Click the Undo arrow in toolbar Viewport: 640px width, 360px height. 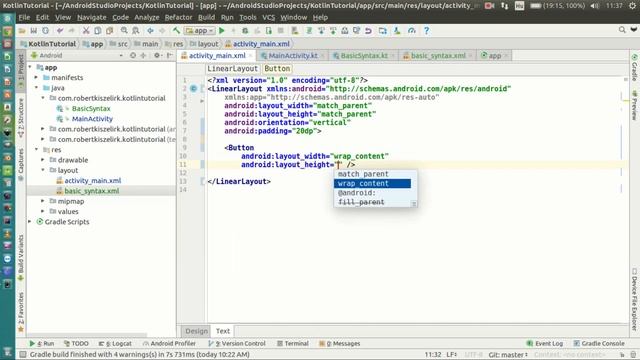(x=60, y=31)
